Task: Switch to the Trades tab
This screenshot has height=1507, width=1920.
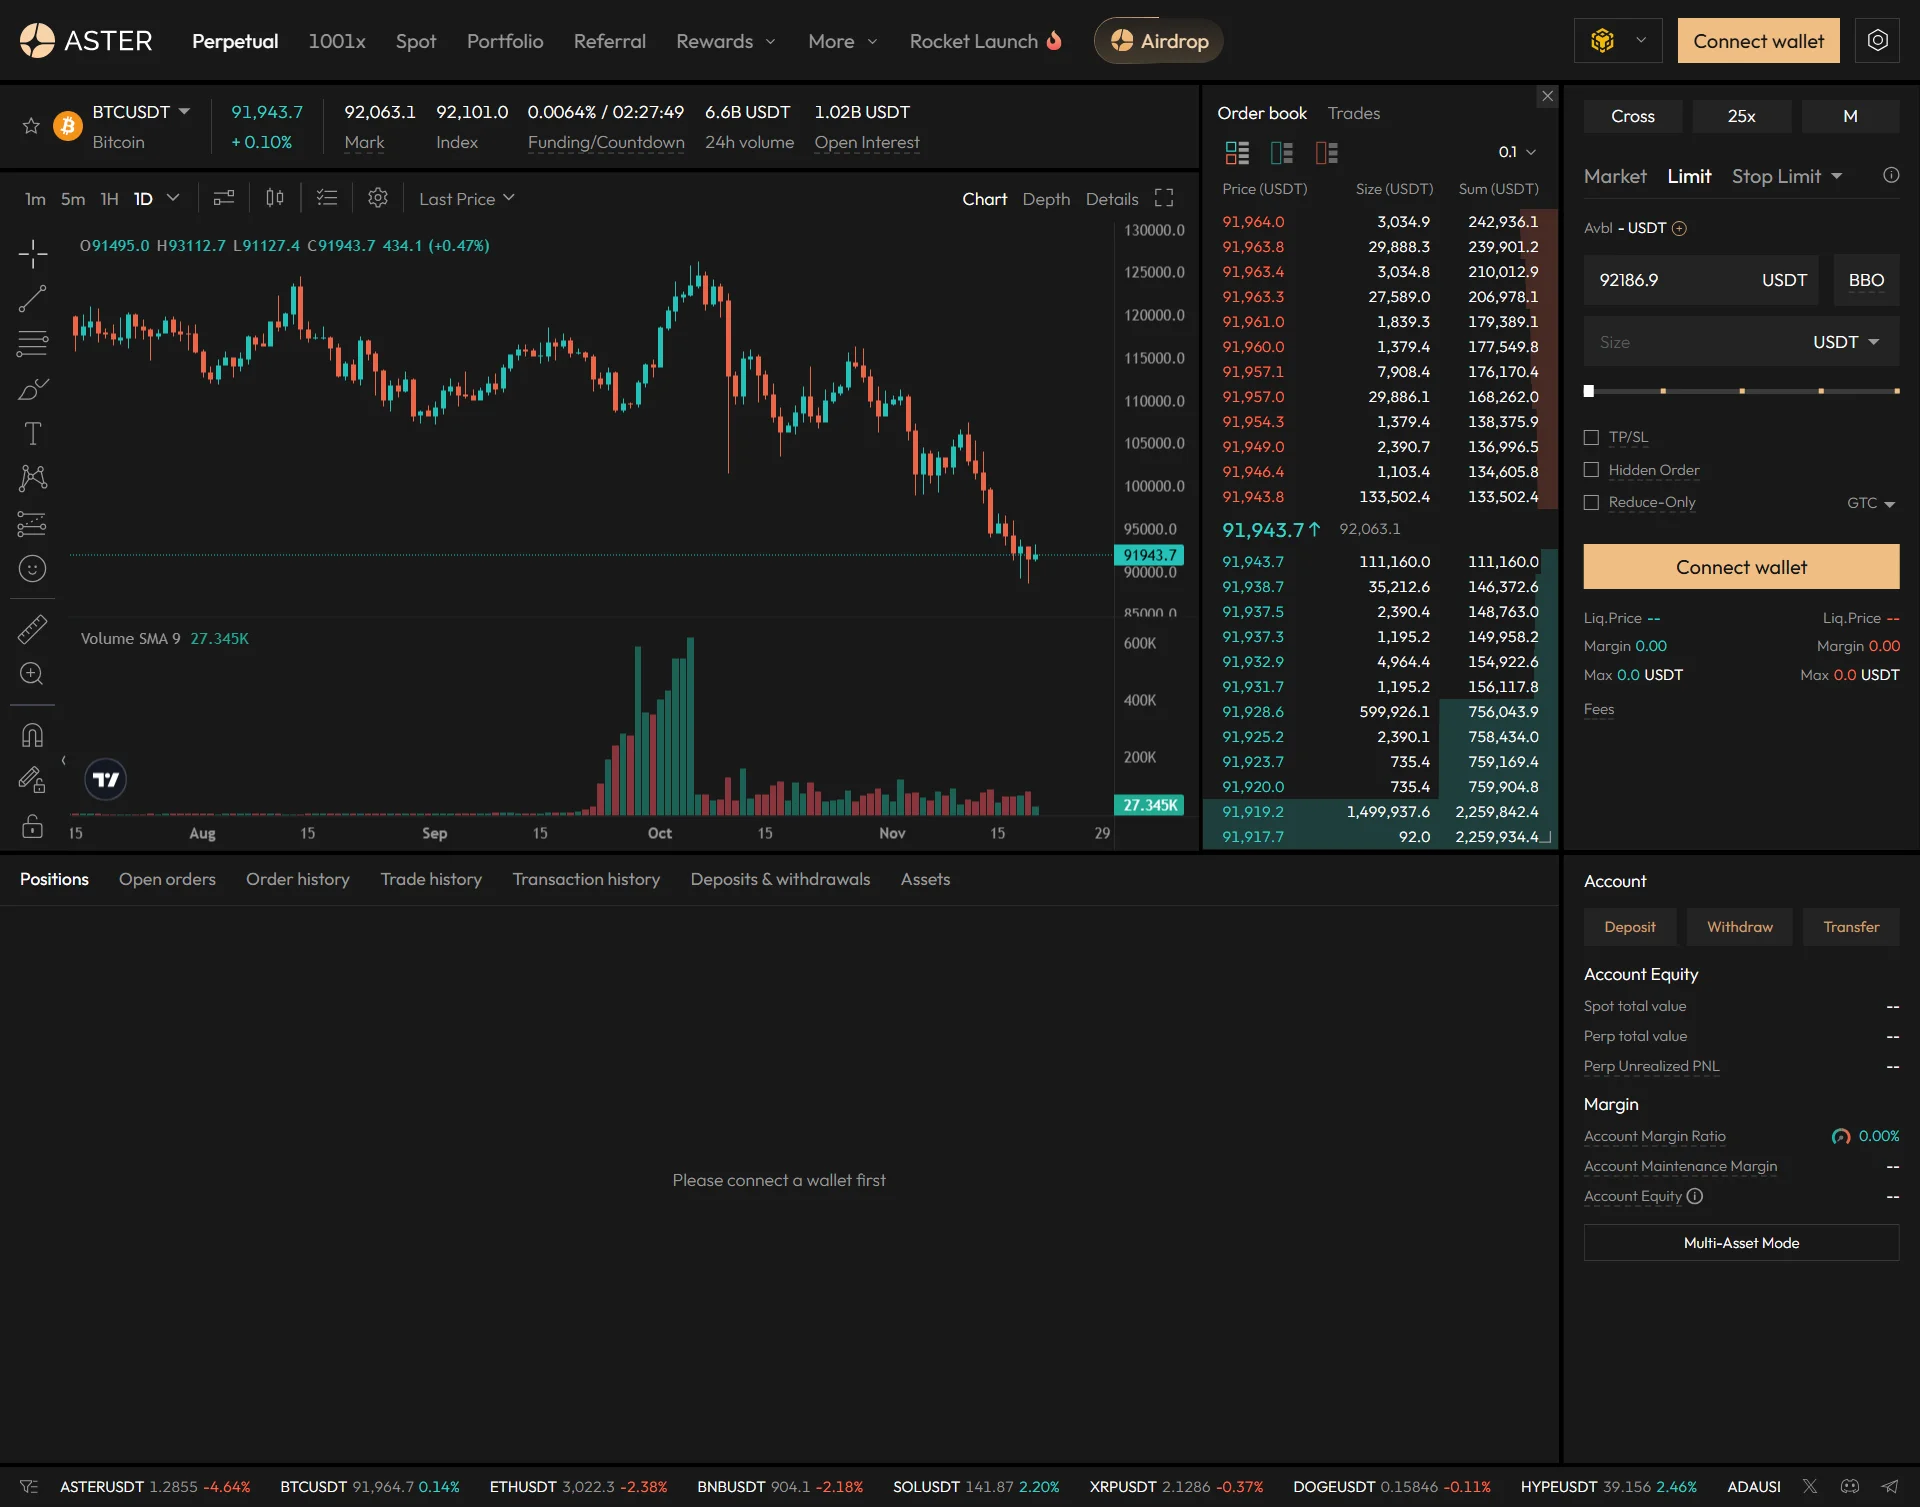Action: pos(1353,113)
